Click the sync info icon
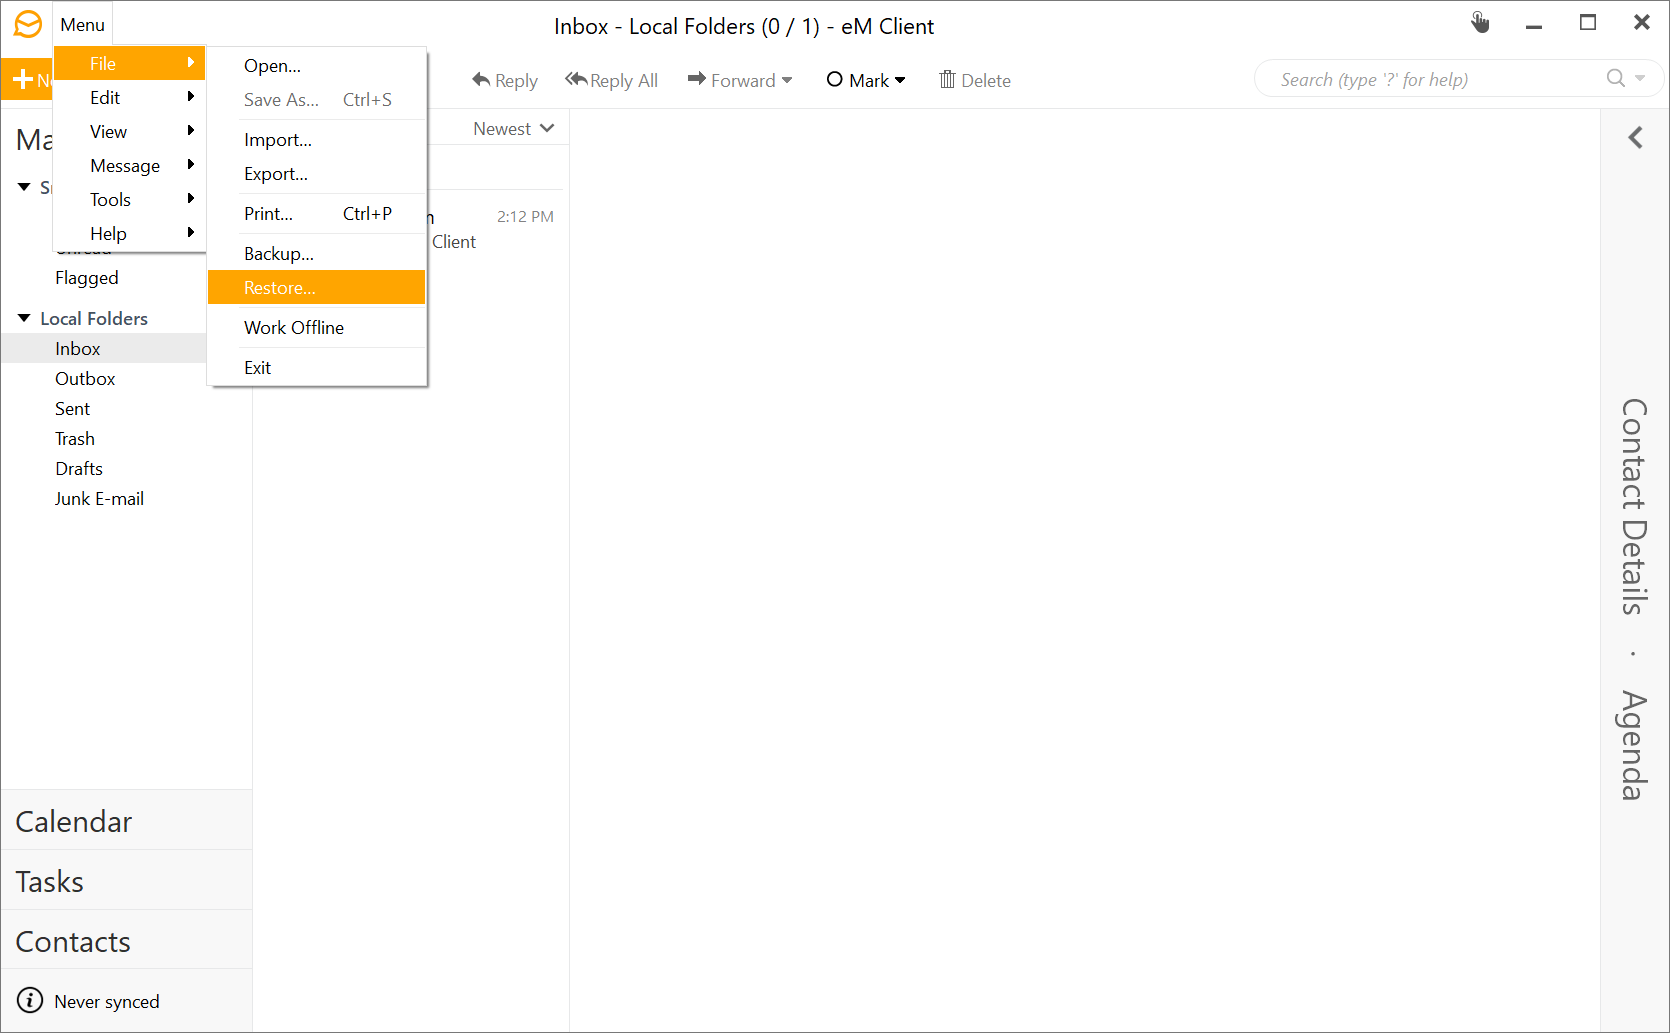 (30, 1000)
